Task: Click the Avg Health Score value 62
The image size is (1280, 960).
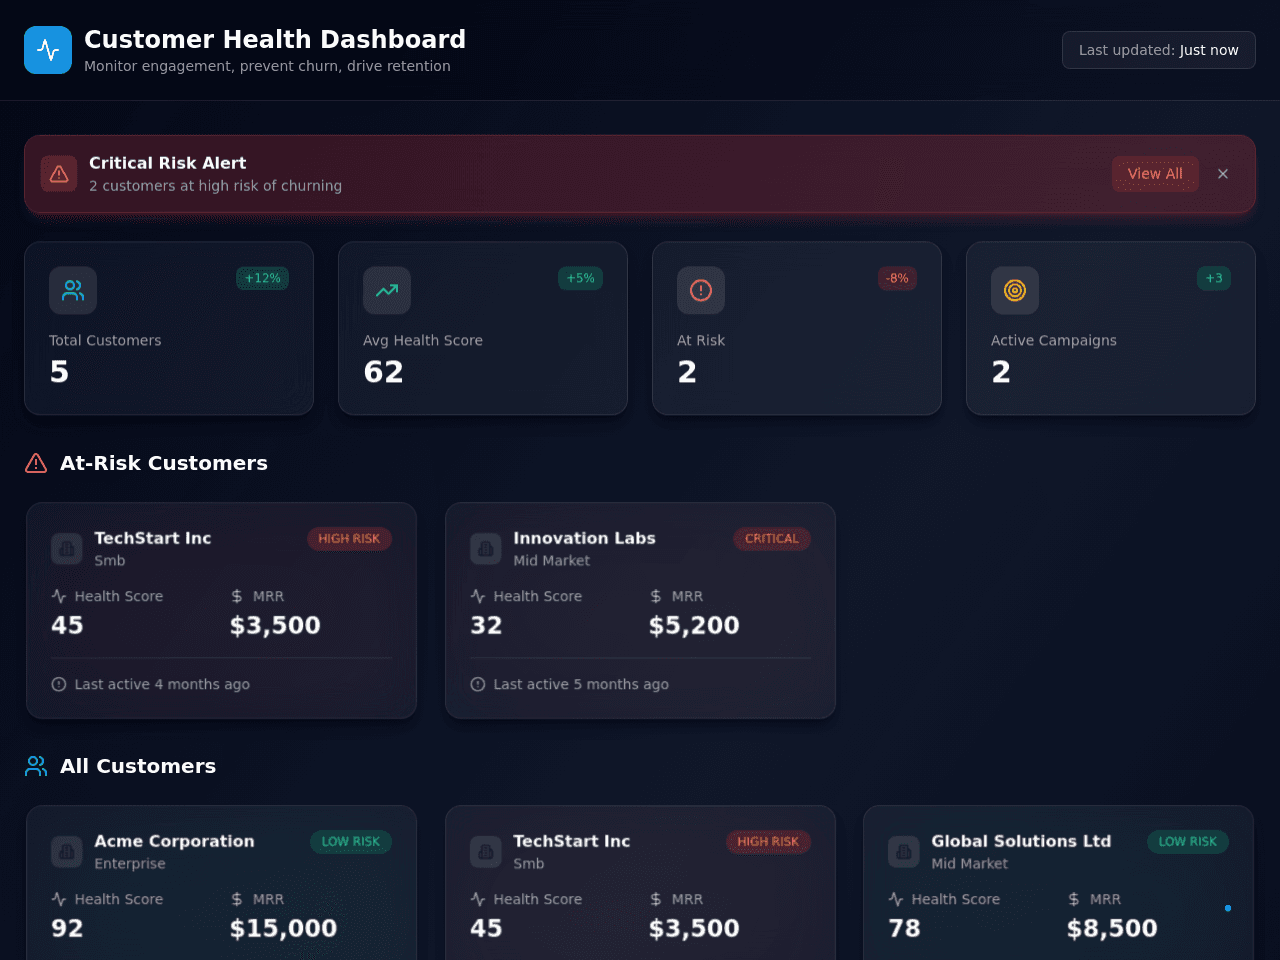Action: pos(384,372)
